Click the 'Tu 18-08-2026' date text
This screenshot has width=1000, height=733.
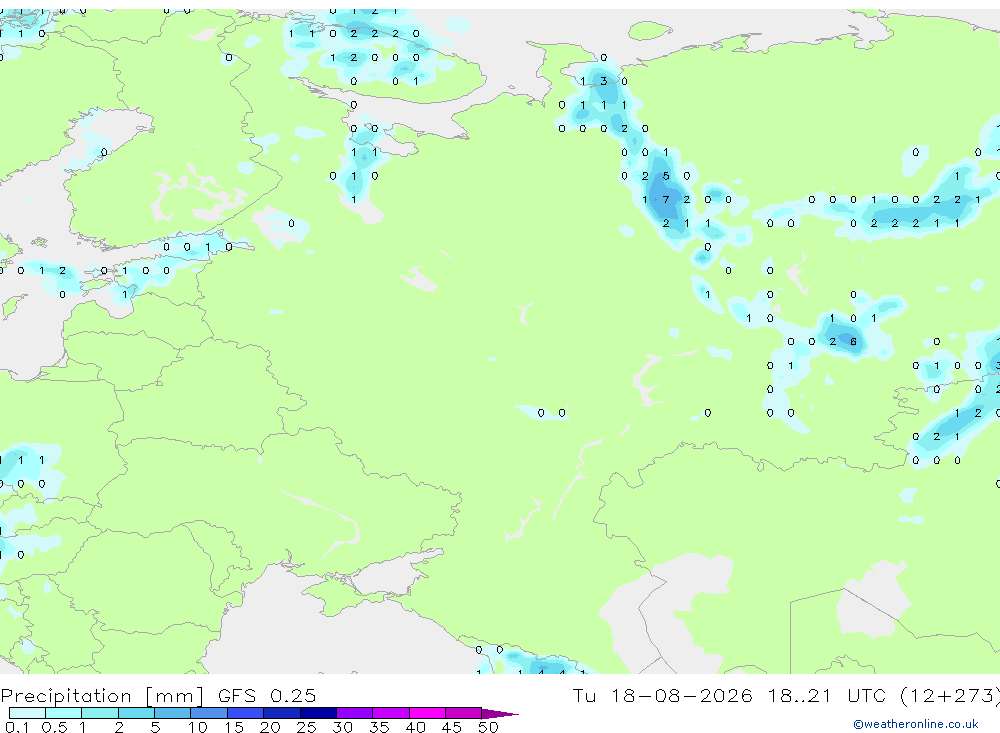pos(663,695)
